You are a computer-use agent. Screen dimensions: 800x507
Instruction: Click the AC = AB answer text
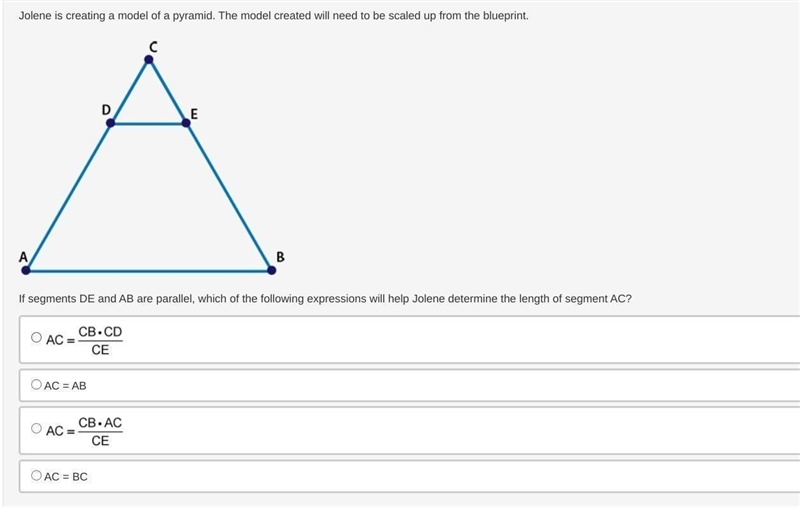point(65,386)
